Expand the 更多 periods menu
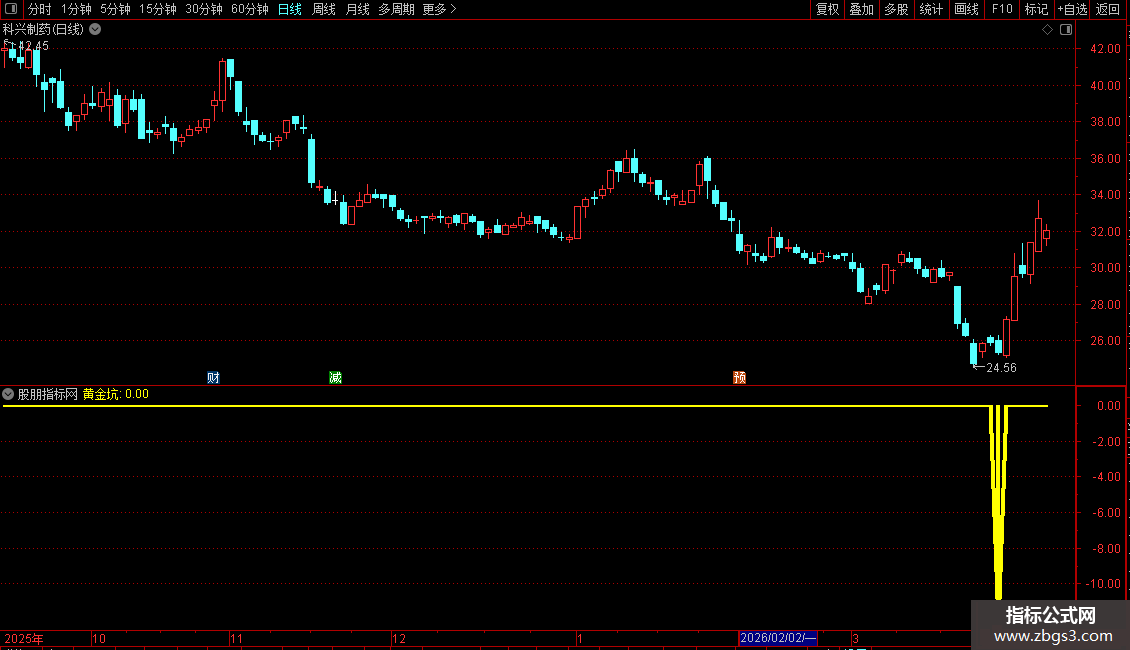This screenshot has width=1130, height=650. [x=439, y=9]
